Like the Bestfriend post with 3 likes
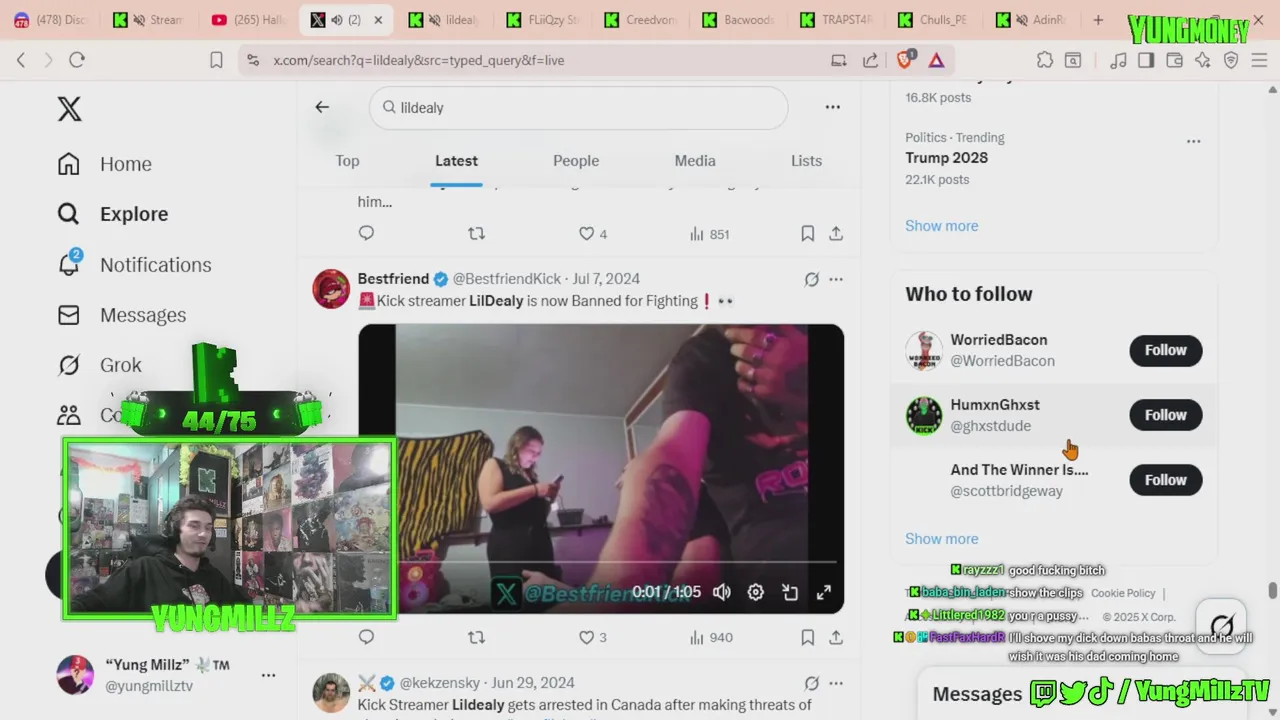Viewport: 1280px width, 720px height. [593, 637]
